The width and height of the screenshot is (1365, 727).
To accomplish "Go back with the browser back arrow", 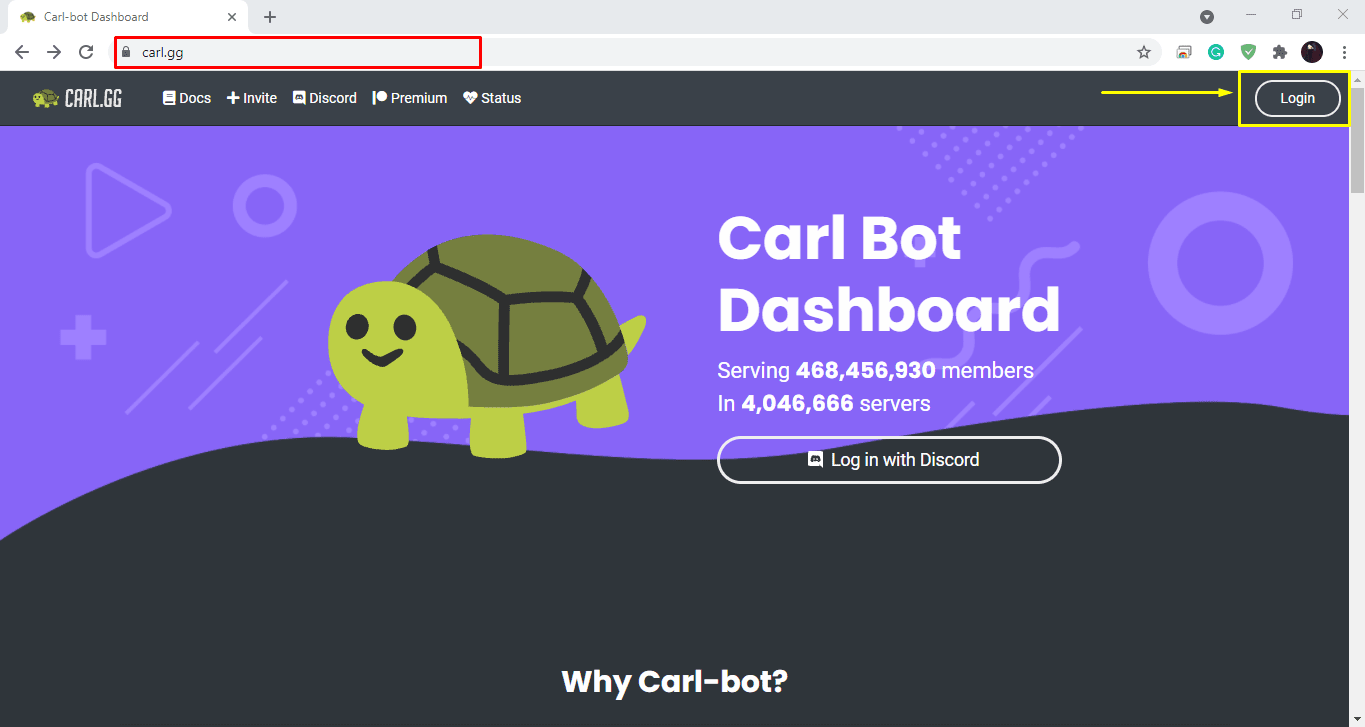I will 22,52.
